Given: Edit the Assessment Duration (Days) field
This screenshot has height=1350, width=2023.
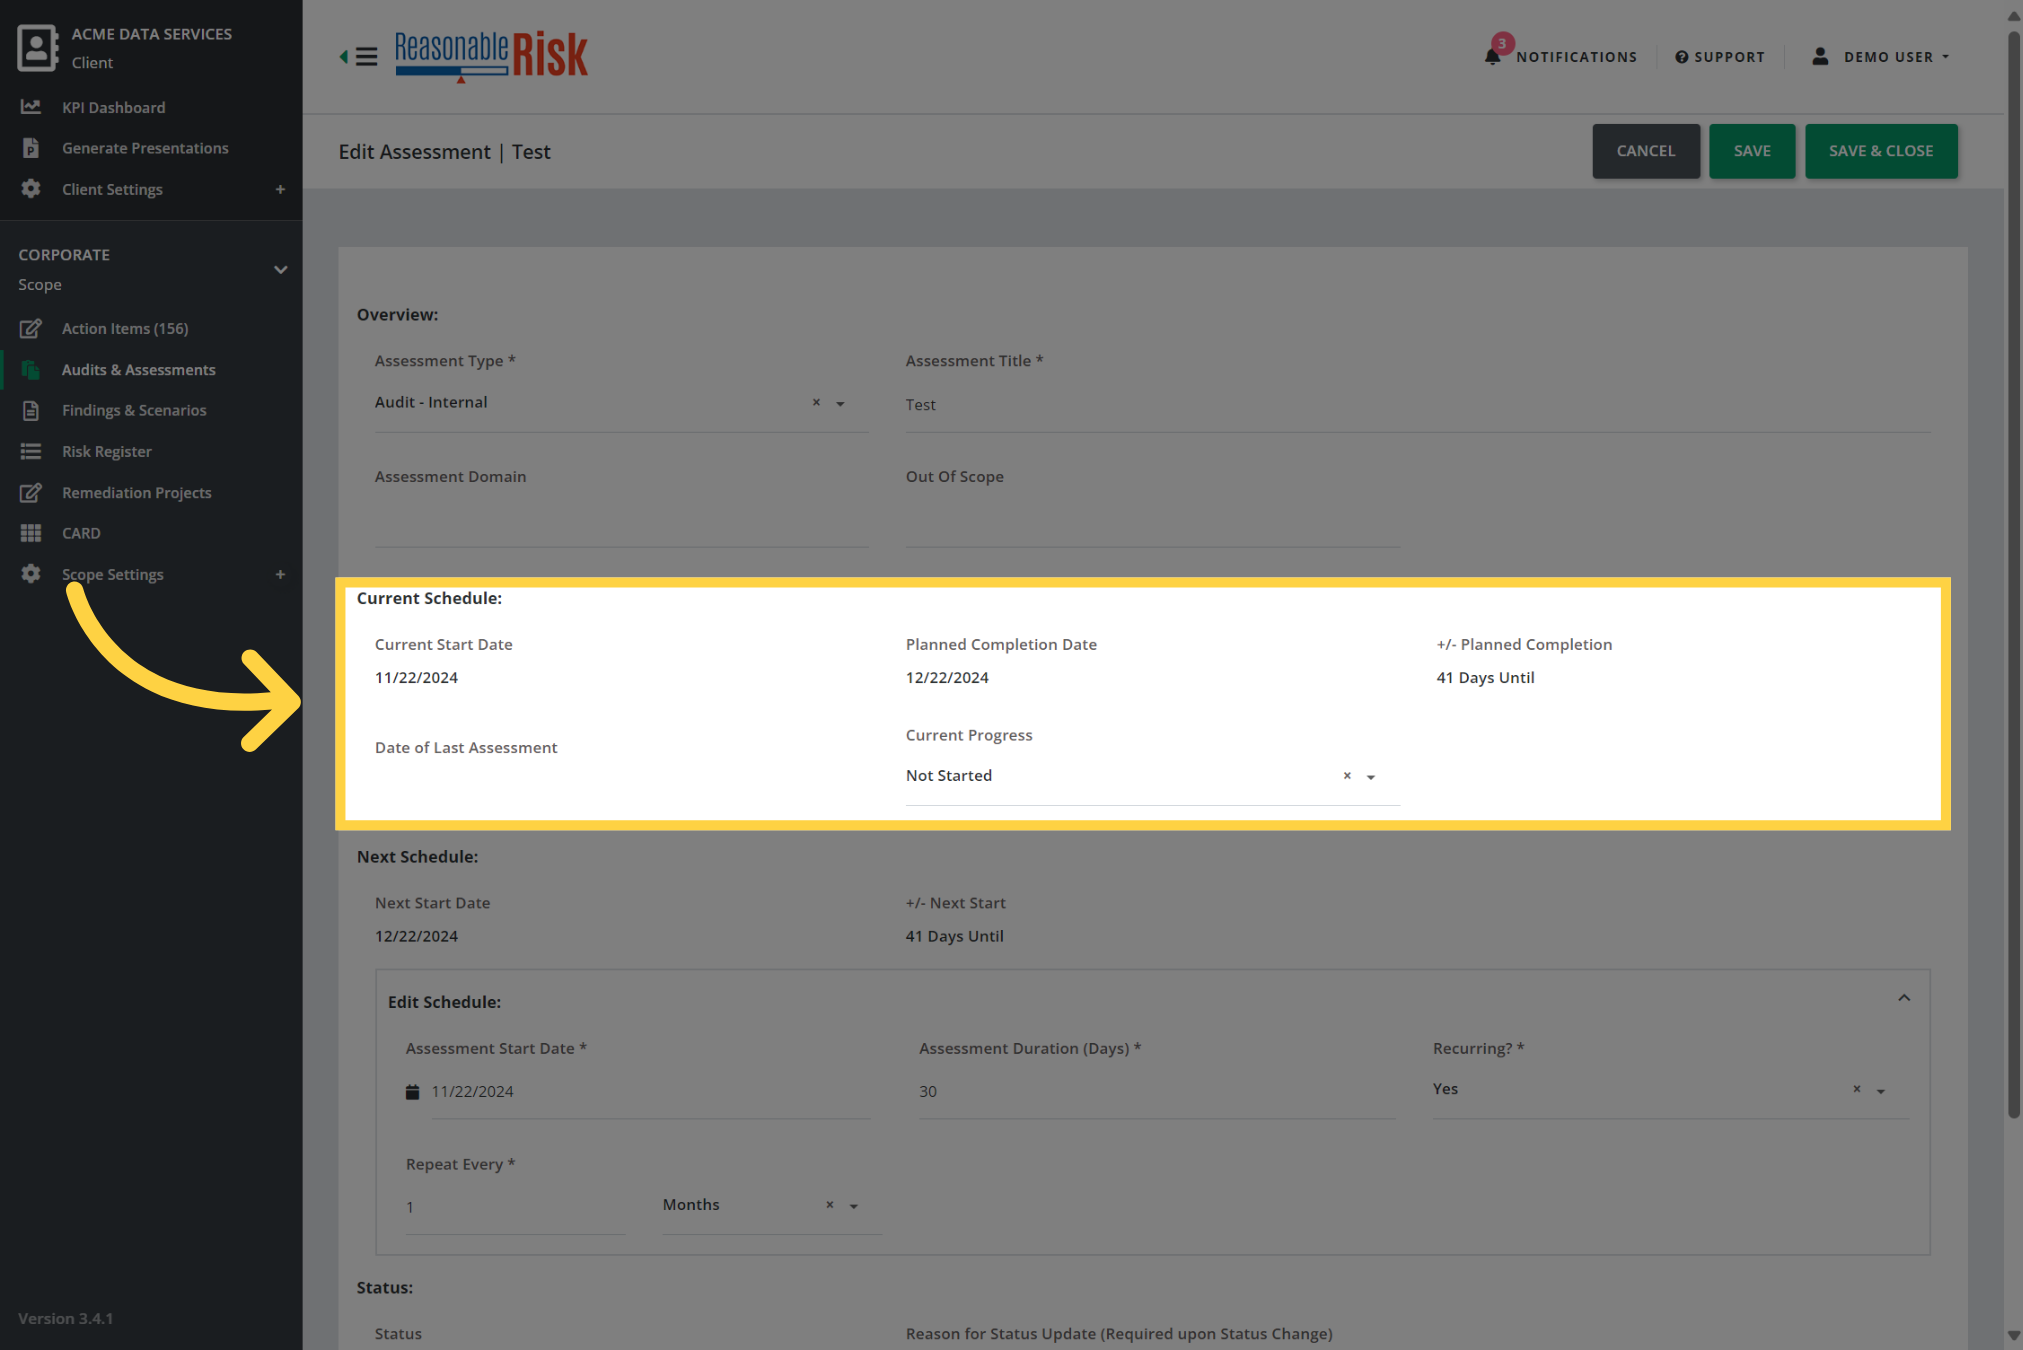Looking at the screenshot, I should pyautogui.click(x=1156, y=1092).
